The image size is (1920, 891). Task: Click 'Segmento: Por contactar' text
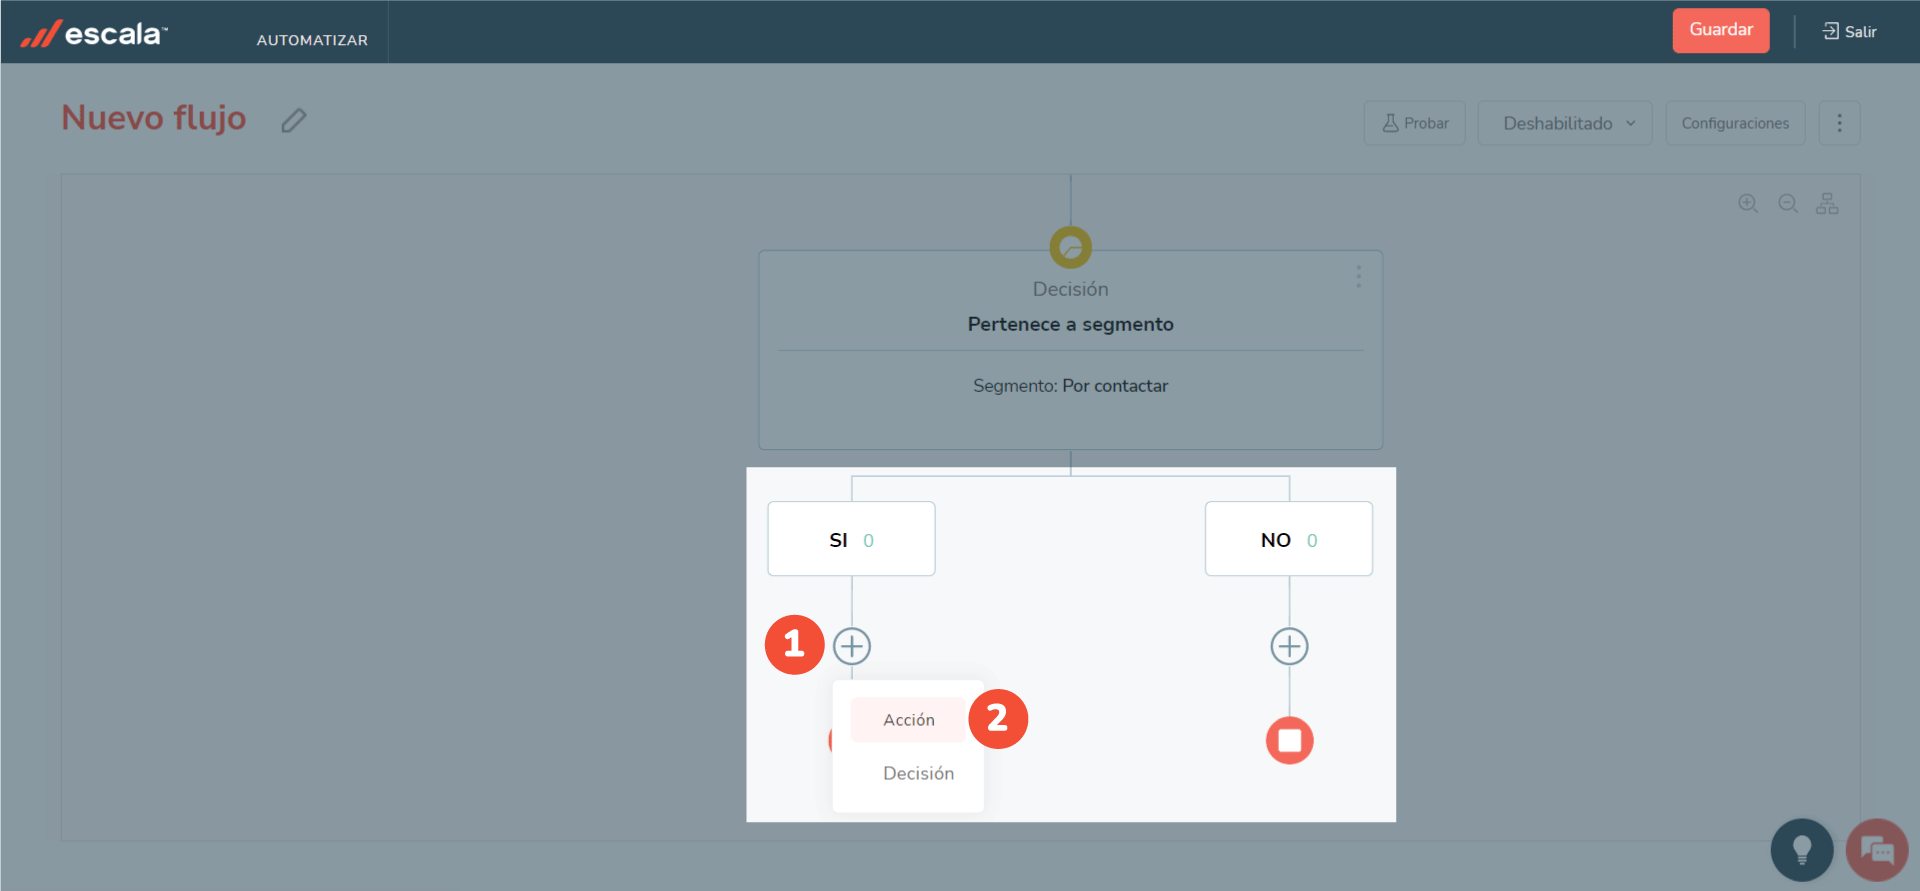(x=1070, y=386)
